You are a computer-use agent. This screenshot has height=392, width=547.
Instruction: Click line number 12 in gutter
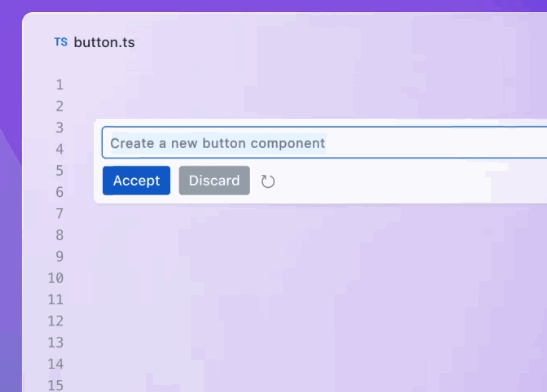(x=56, y=321)
